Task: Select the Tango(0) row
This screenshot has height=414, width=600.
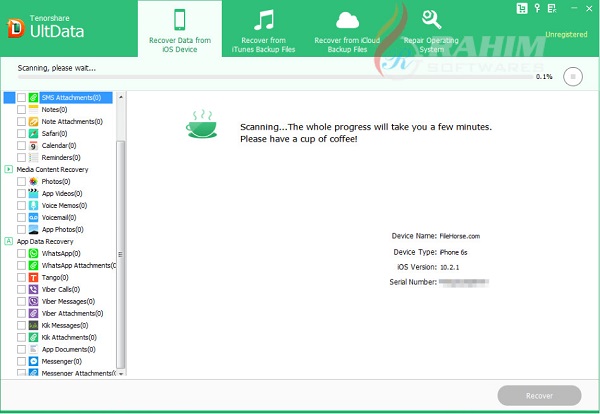Action: 55,277
